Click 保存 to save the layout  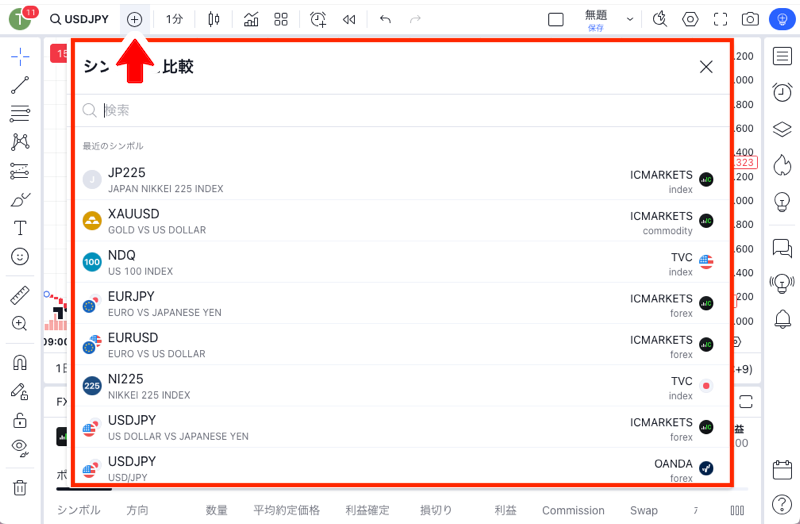[596, 28]
